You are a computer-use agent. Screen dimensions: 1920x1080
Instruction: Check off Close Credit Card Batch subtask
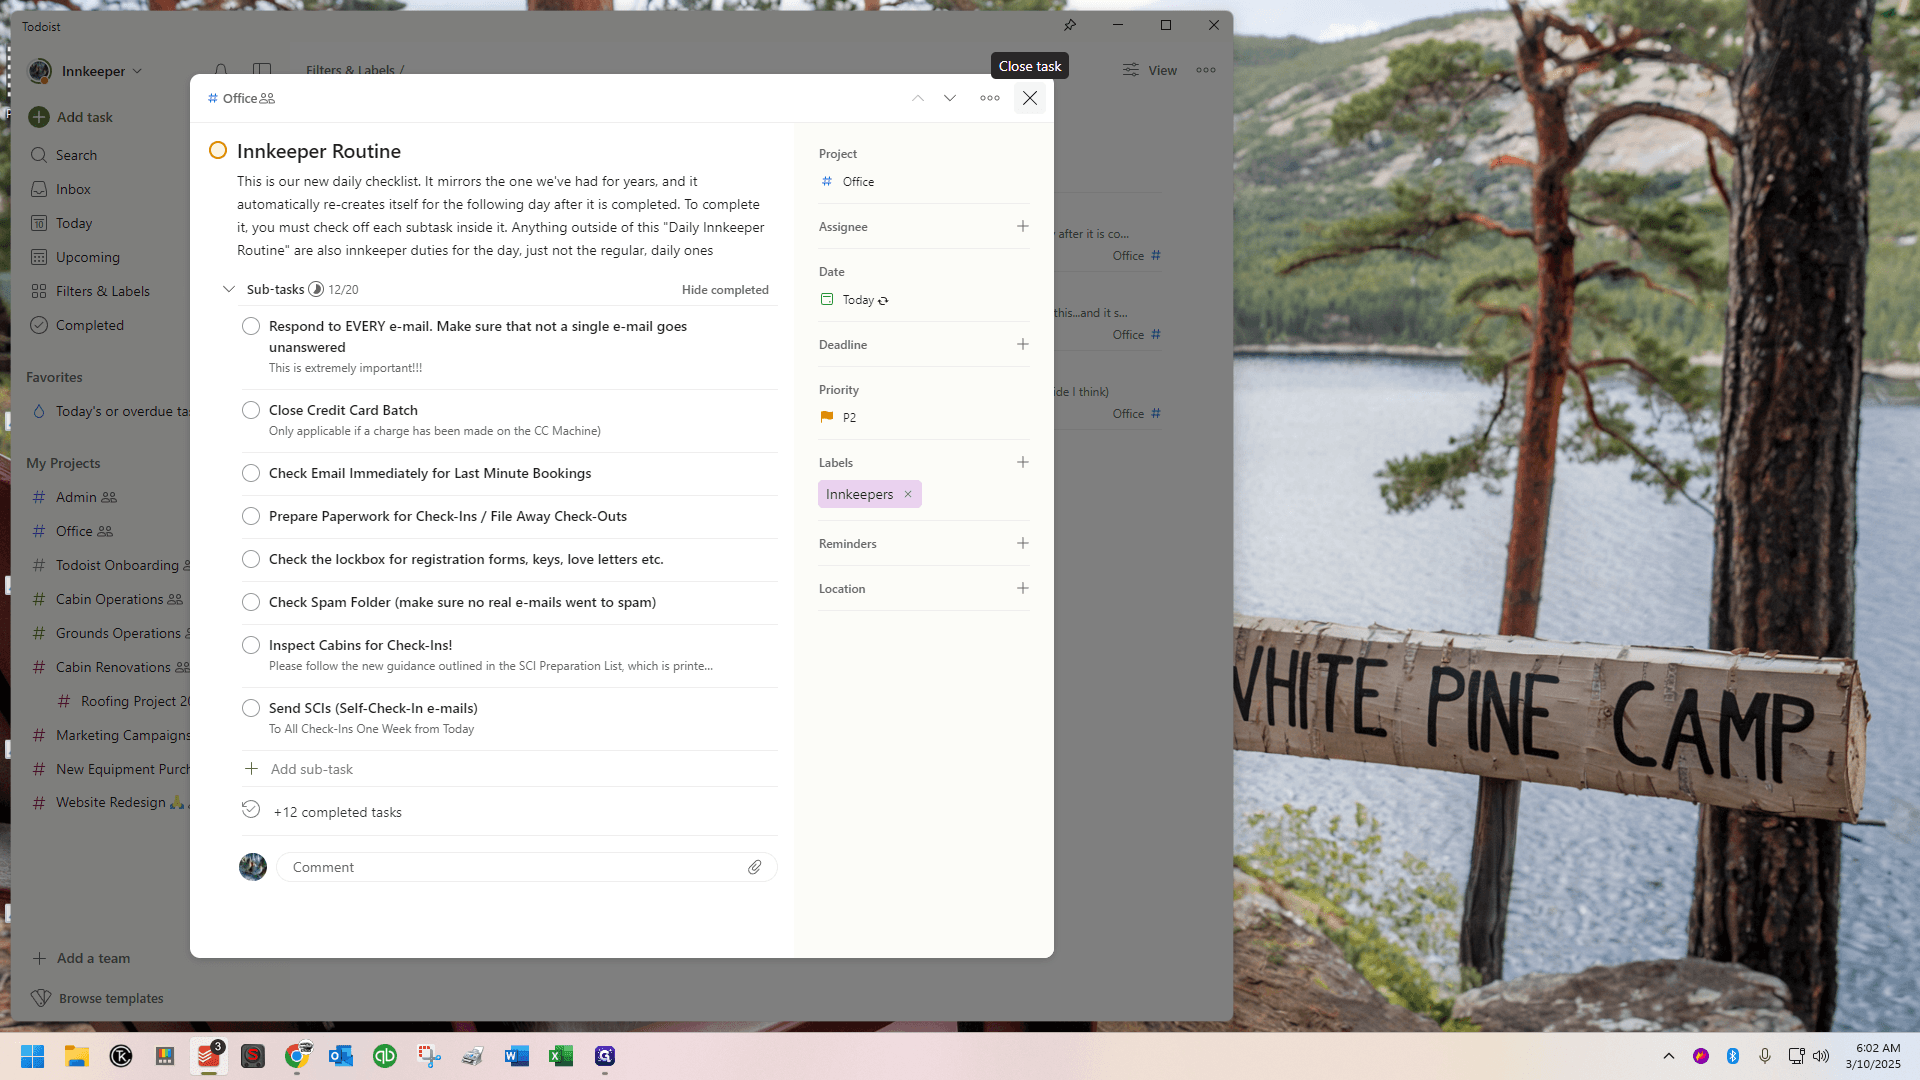(251, 410)
